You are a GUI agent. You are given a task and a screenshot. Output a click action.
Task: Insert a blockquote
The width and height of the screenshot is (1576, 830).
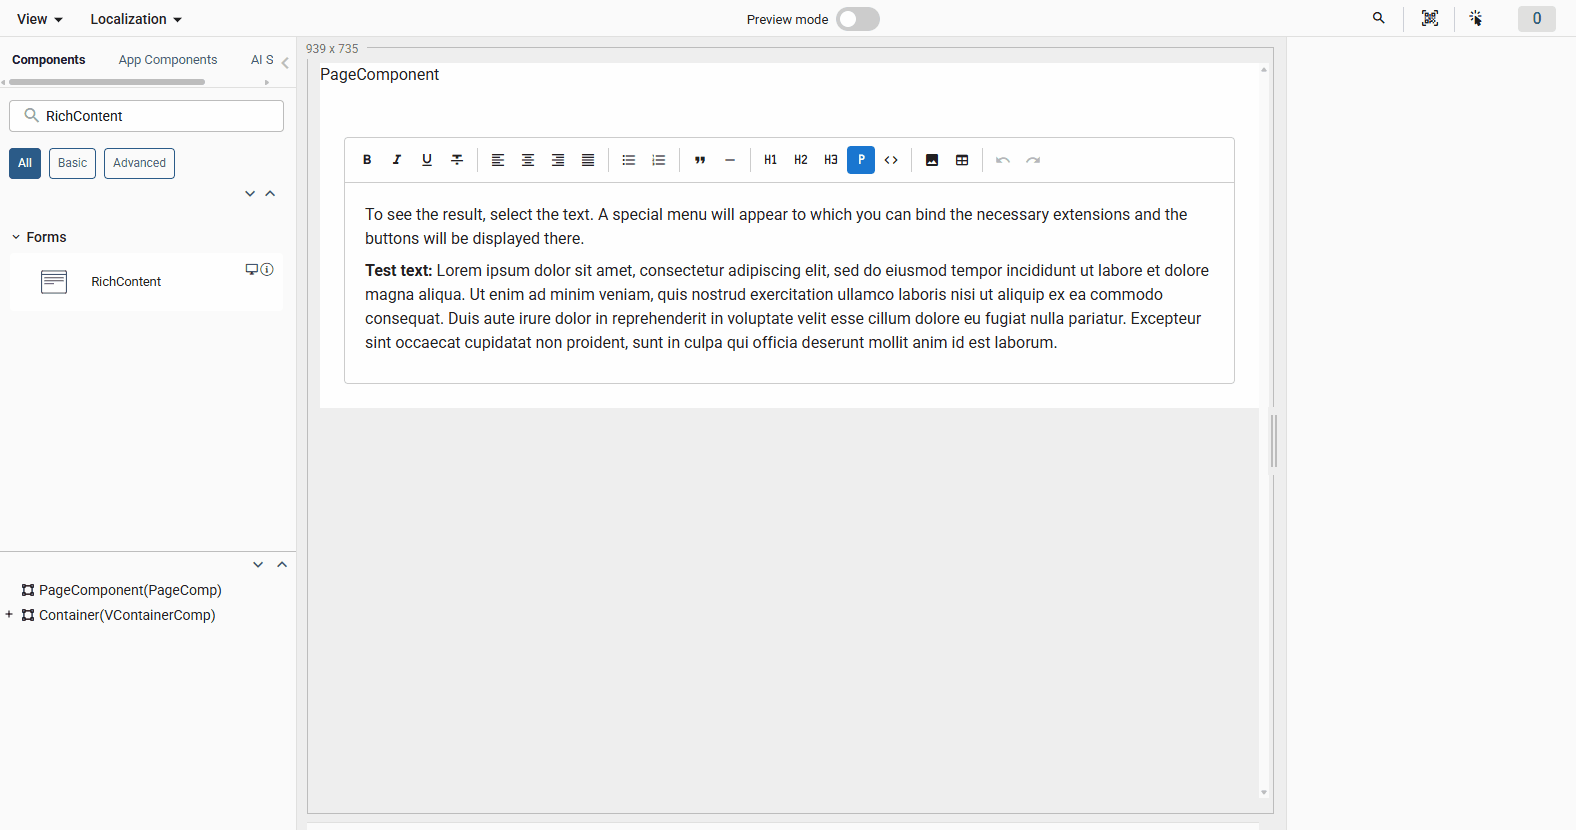(x=700, y=160)
